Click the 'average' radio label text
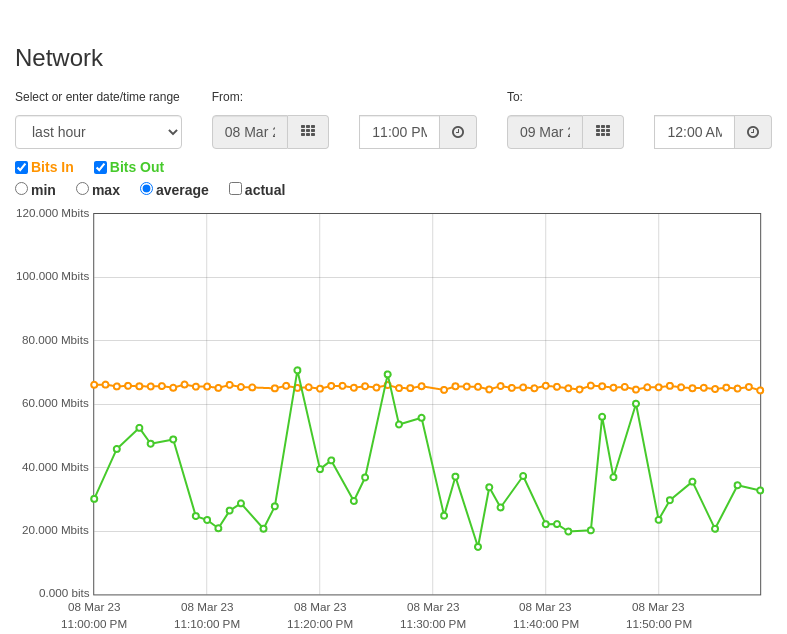 182,190
